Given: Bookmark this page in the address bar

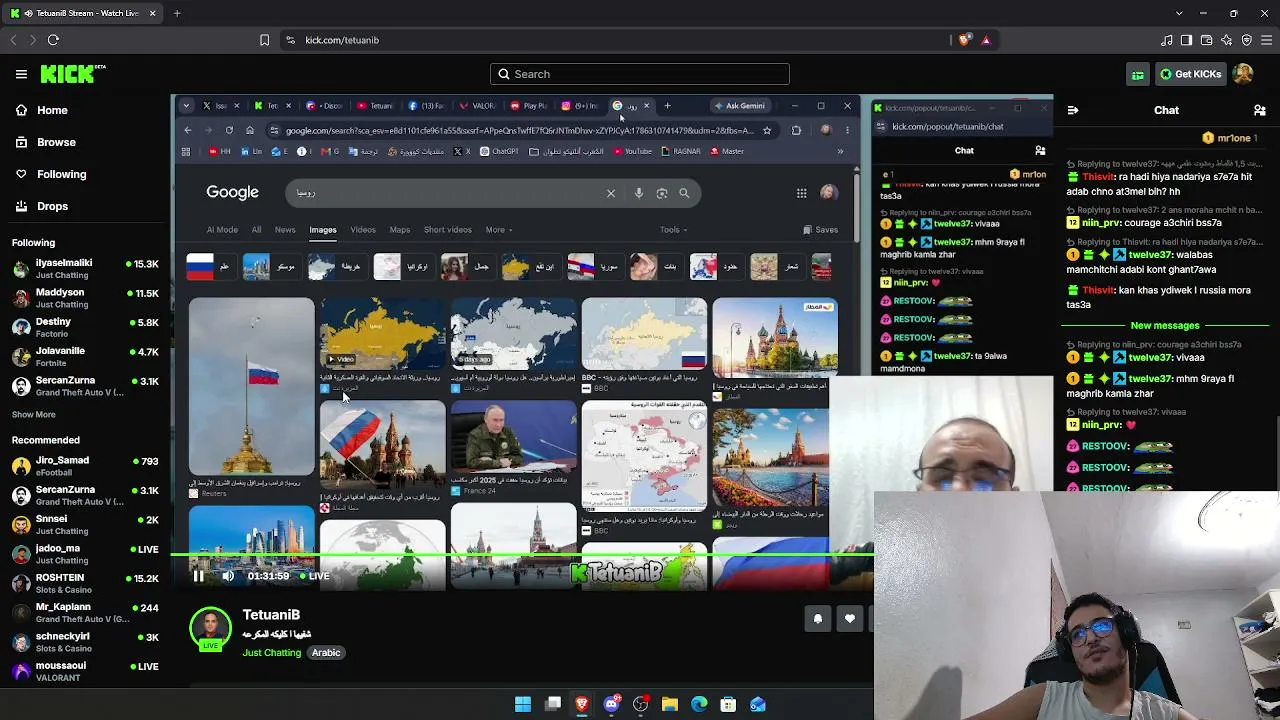Looking at the screenshot, I should 264,40.
